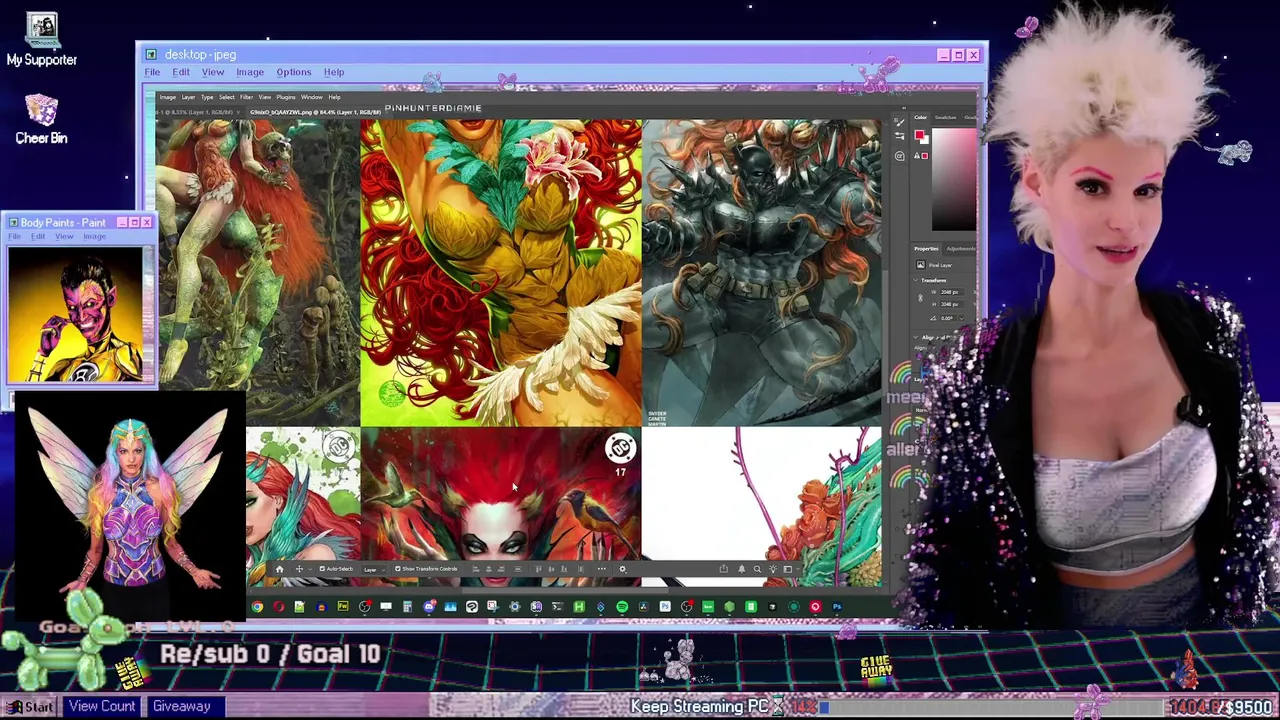This screenshot has width=1280, height=720.
Task: Open the gear settings icon in options bar
Action: tap(622, 569)
